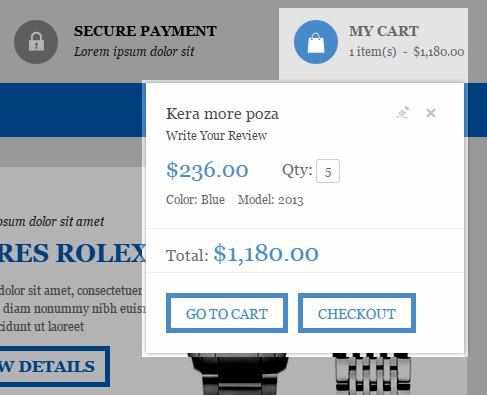Viewport: 487px width, 395px height.
Task: Open the Write Your Review link
Action: click(216, 136)
